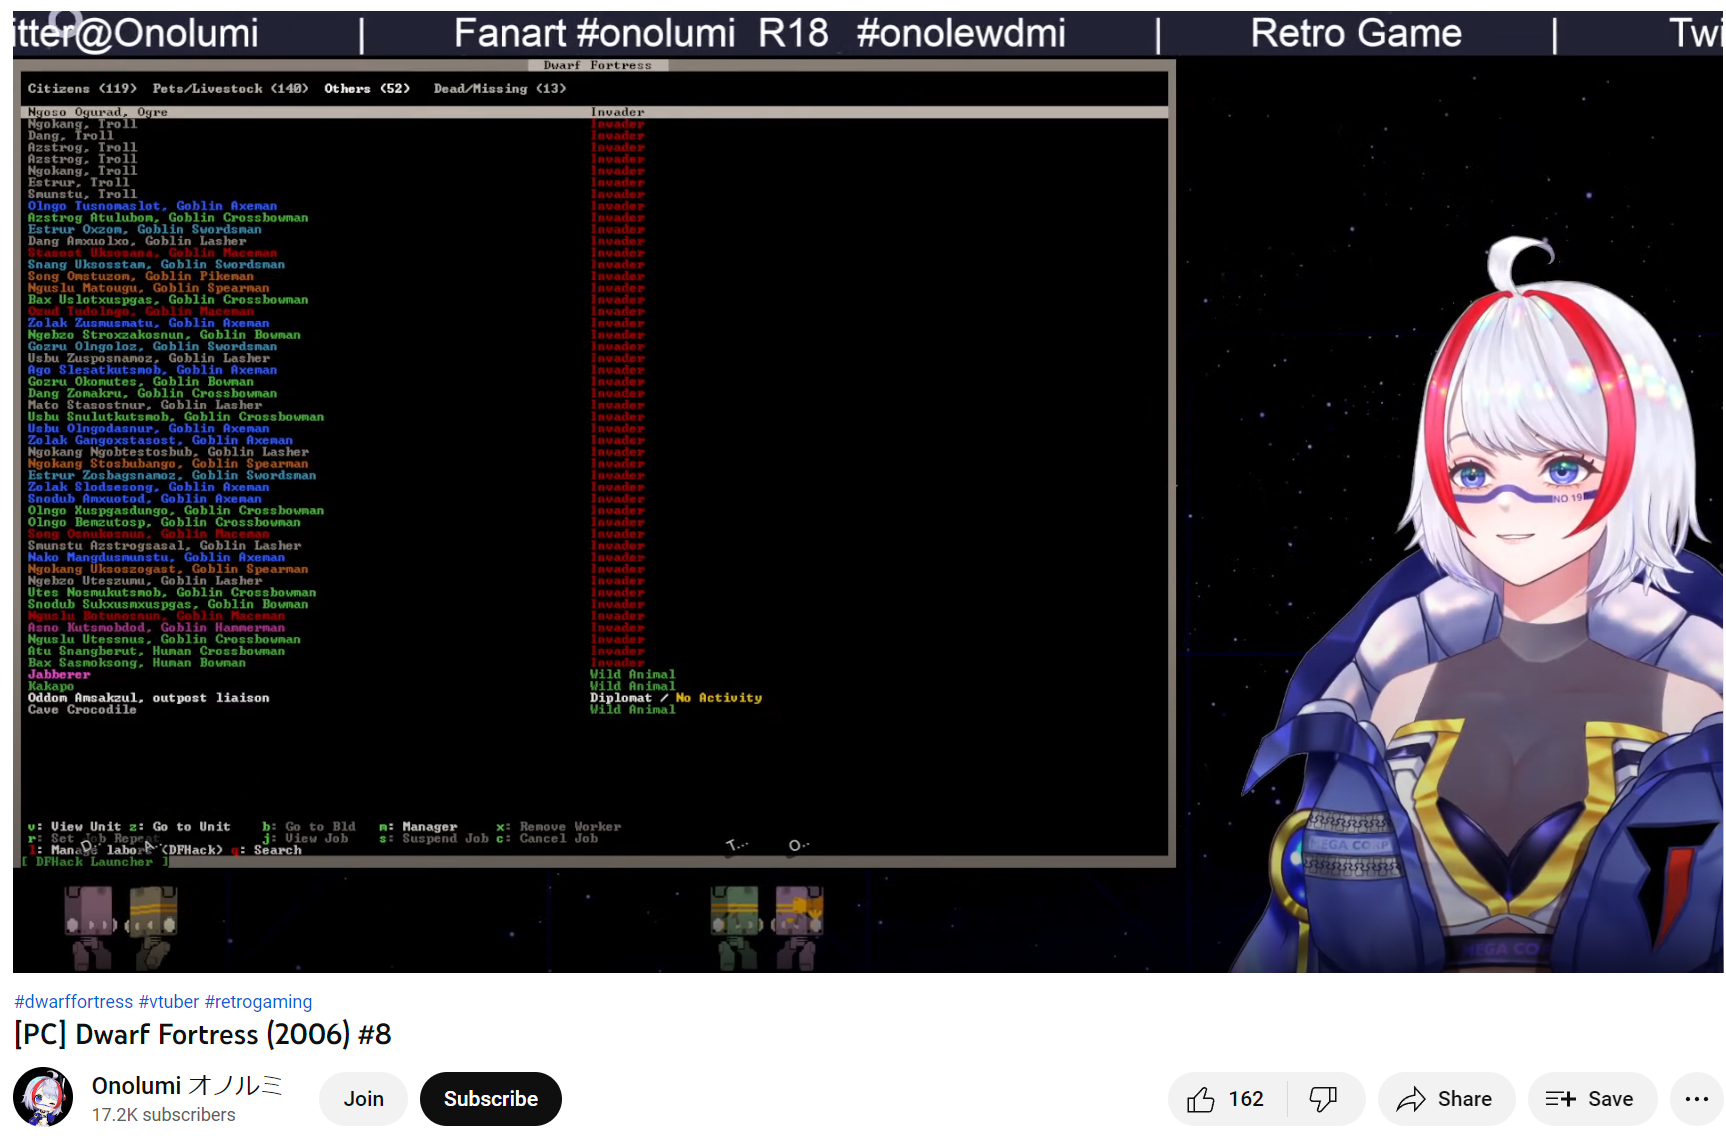Go to the Onolumi オノルミ channel name
This screenshot has width=1726, height=1141.
(x=187, y=1086)
